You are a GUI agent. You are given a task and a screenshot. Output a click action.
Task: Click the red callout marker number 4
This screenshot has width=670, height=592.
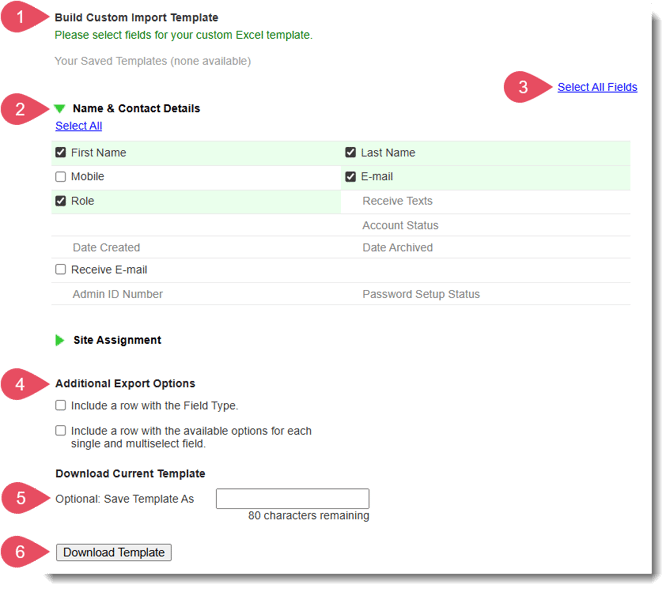(19, 384)
